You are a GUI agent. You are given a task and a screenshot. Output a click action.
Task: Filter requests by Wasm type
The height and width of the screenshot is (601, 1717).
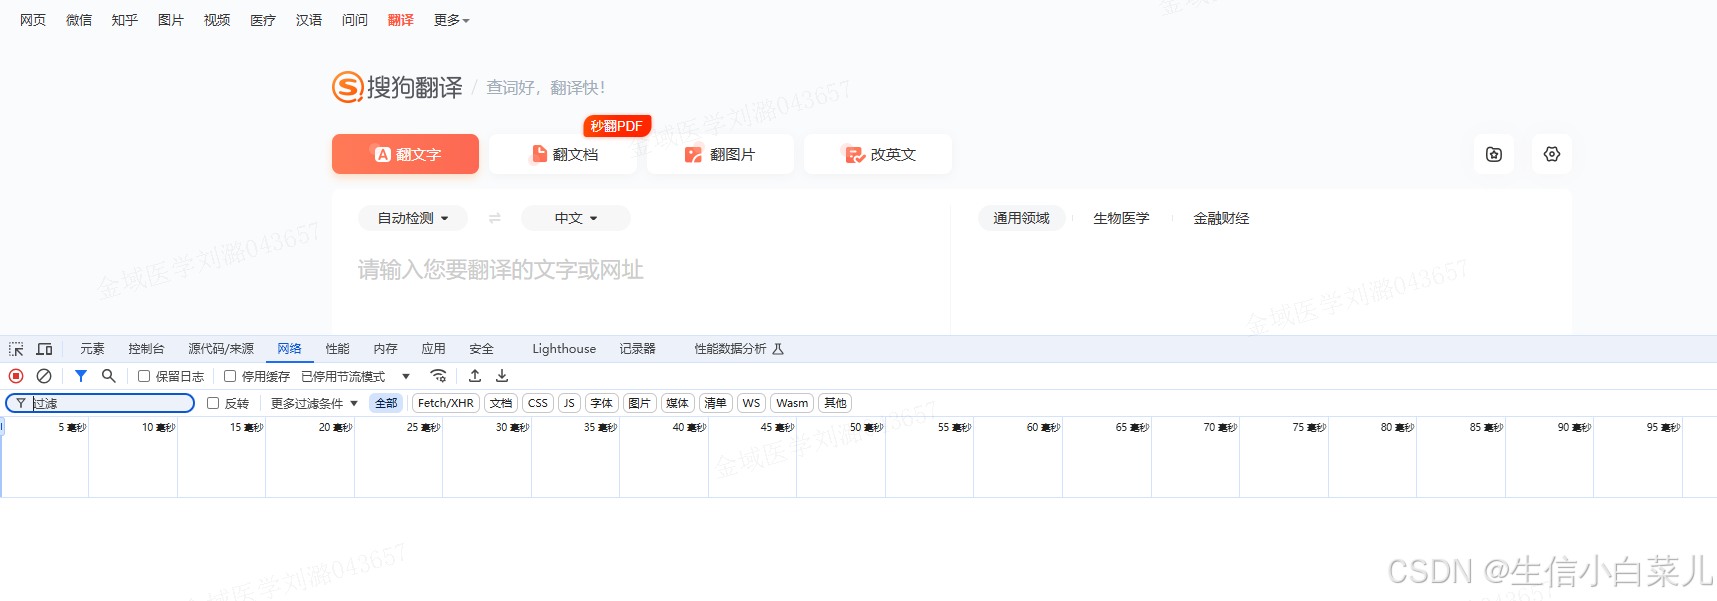(x=792, y=403)
